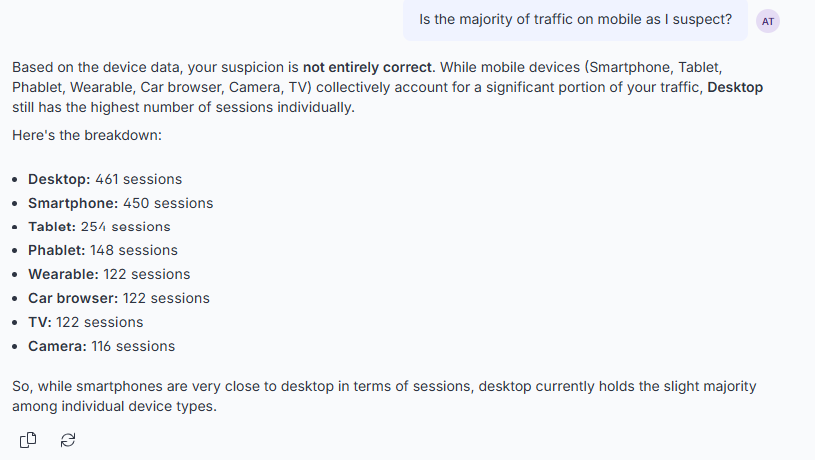Click the Phablet: 148 sessions list item
The width and height of the screenshot is (815, 460).
103,251
